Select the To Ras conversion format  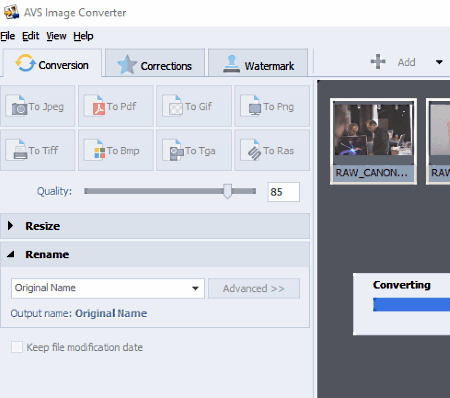272,150
